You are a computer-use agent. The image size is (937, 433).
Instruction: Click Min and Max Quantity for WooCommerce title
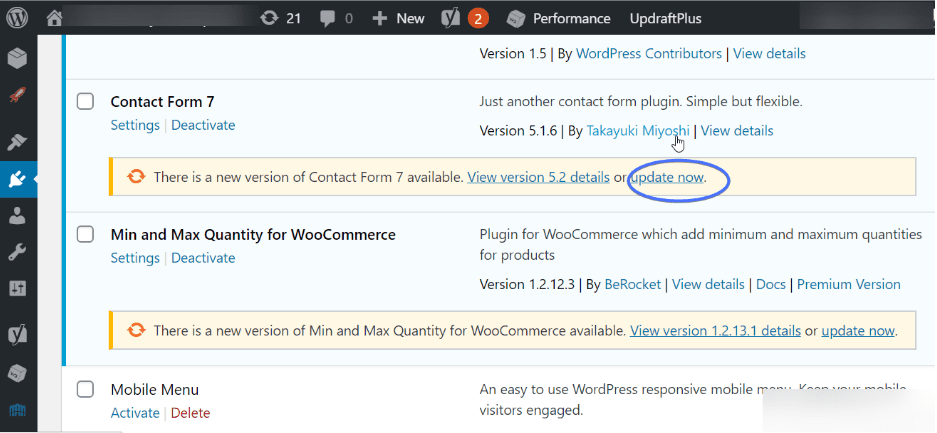click(x=253, y=235)
